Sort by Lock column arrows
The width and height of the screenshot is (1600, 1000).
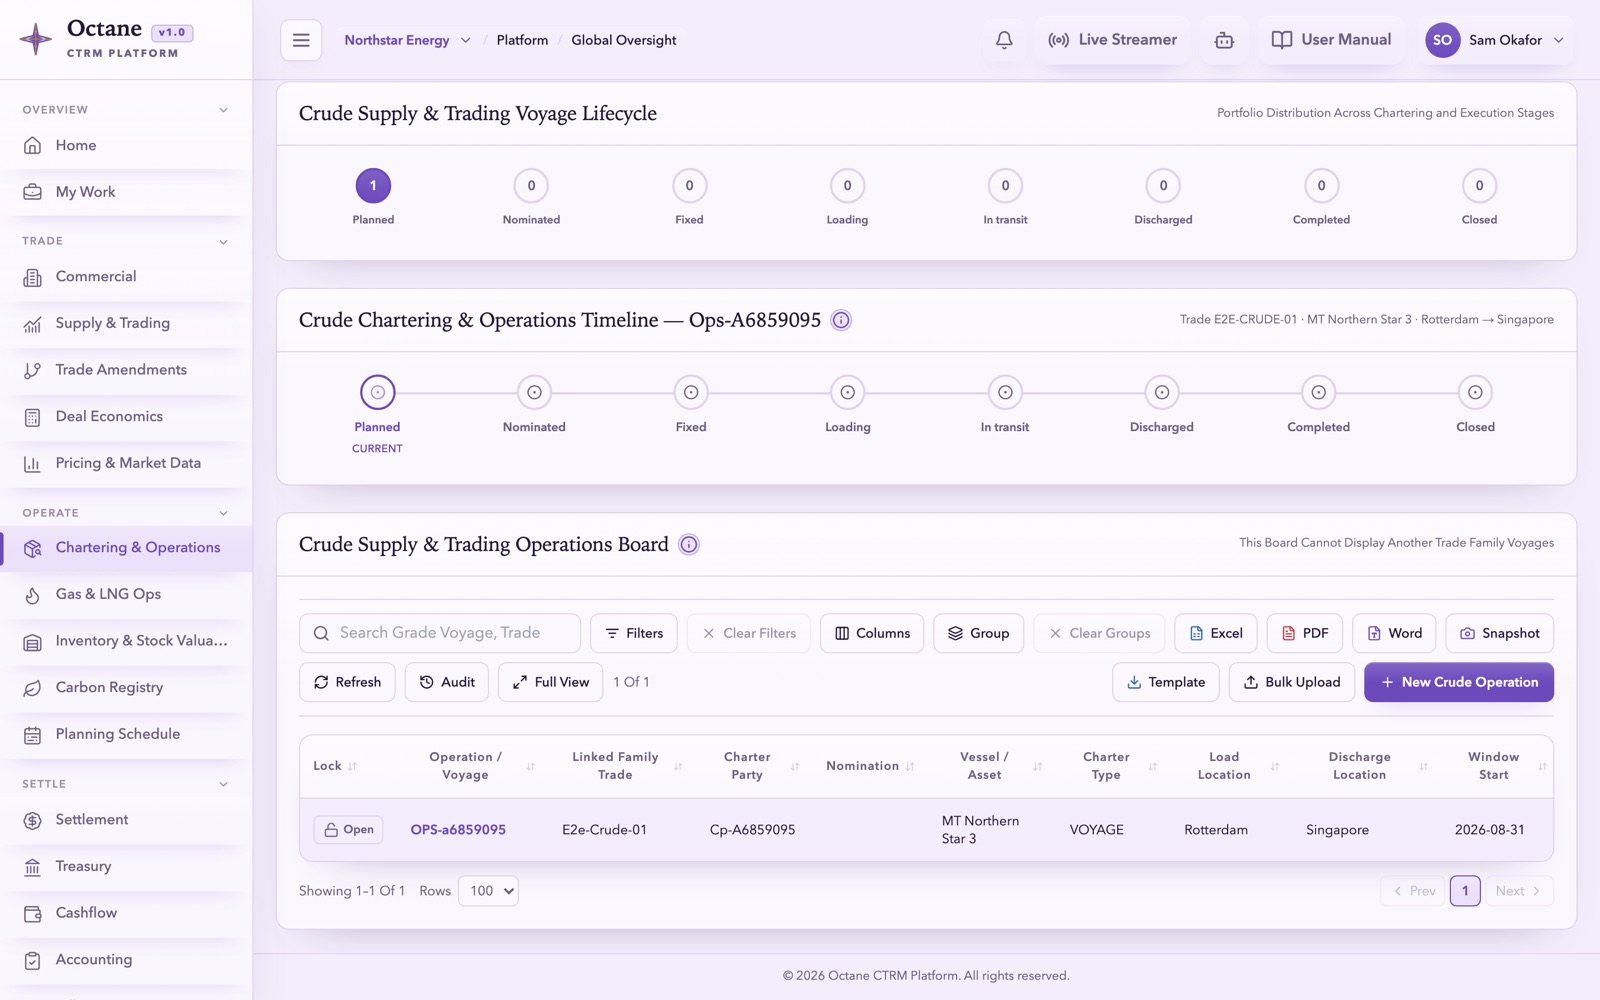[x=353, y=766]
